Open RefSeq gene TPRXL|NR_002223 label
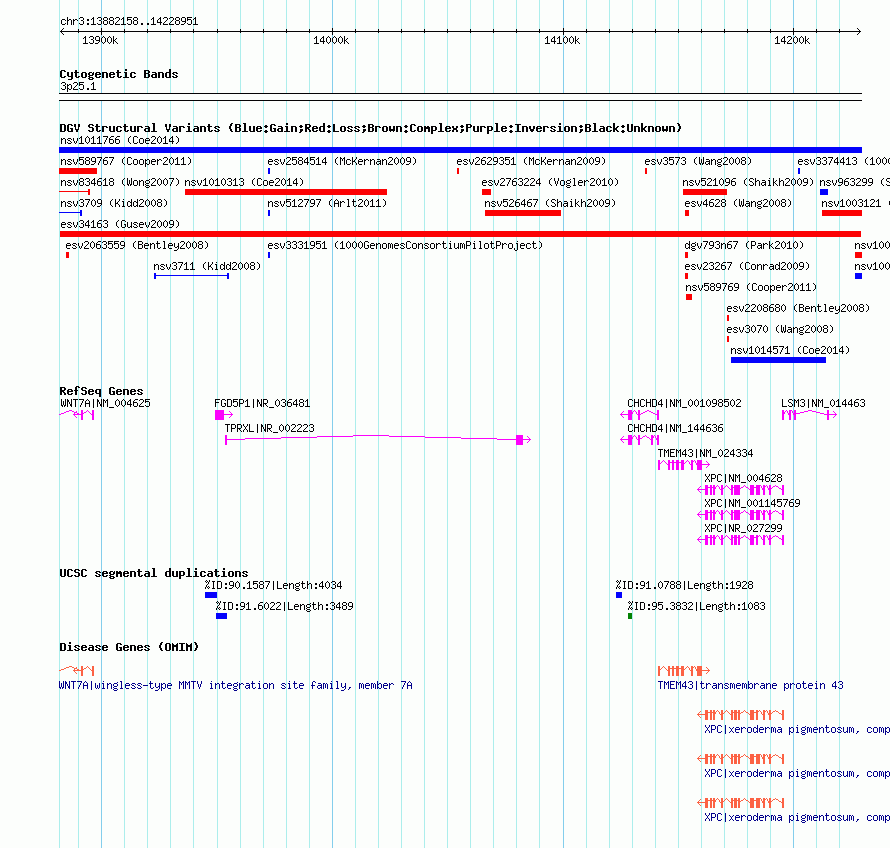The width and height of the screenshot is (890, 848). coord(269,429)
